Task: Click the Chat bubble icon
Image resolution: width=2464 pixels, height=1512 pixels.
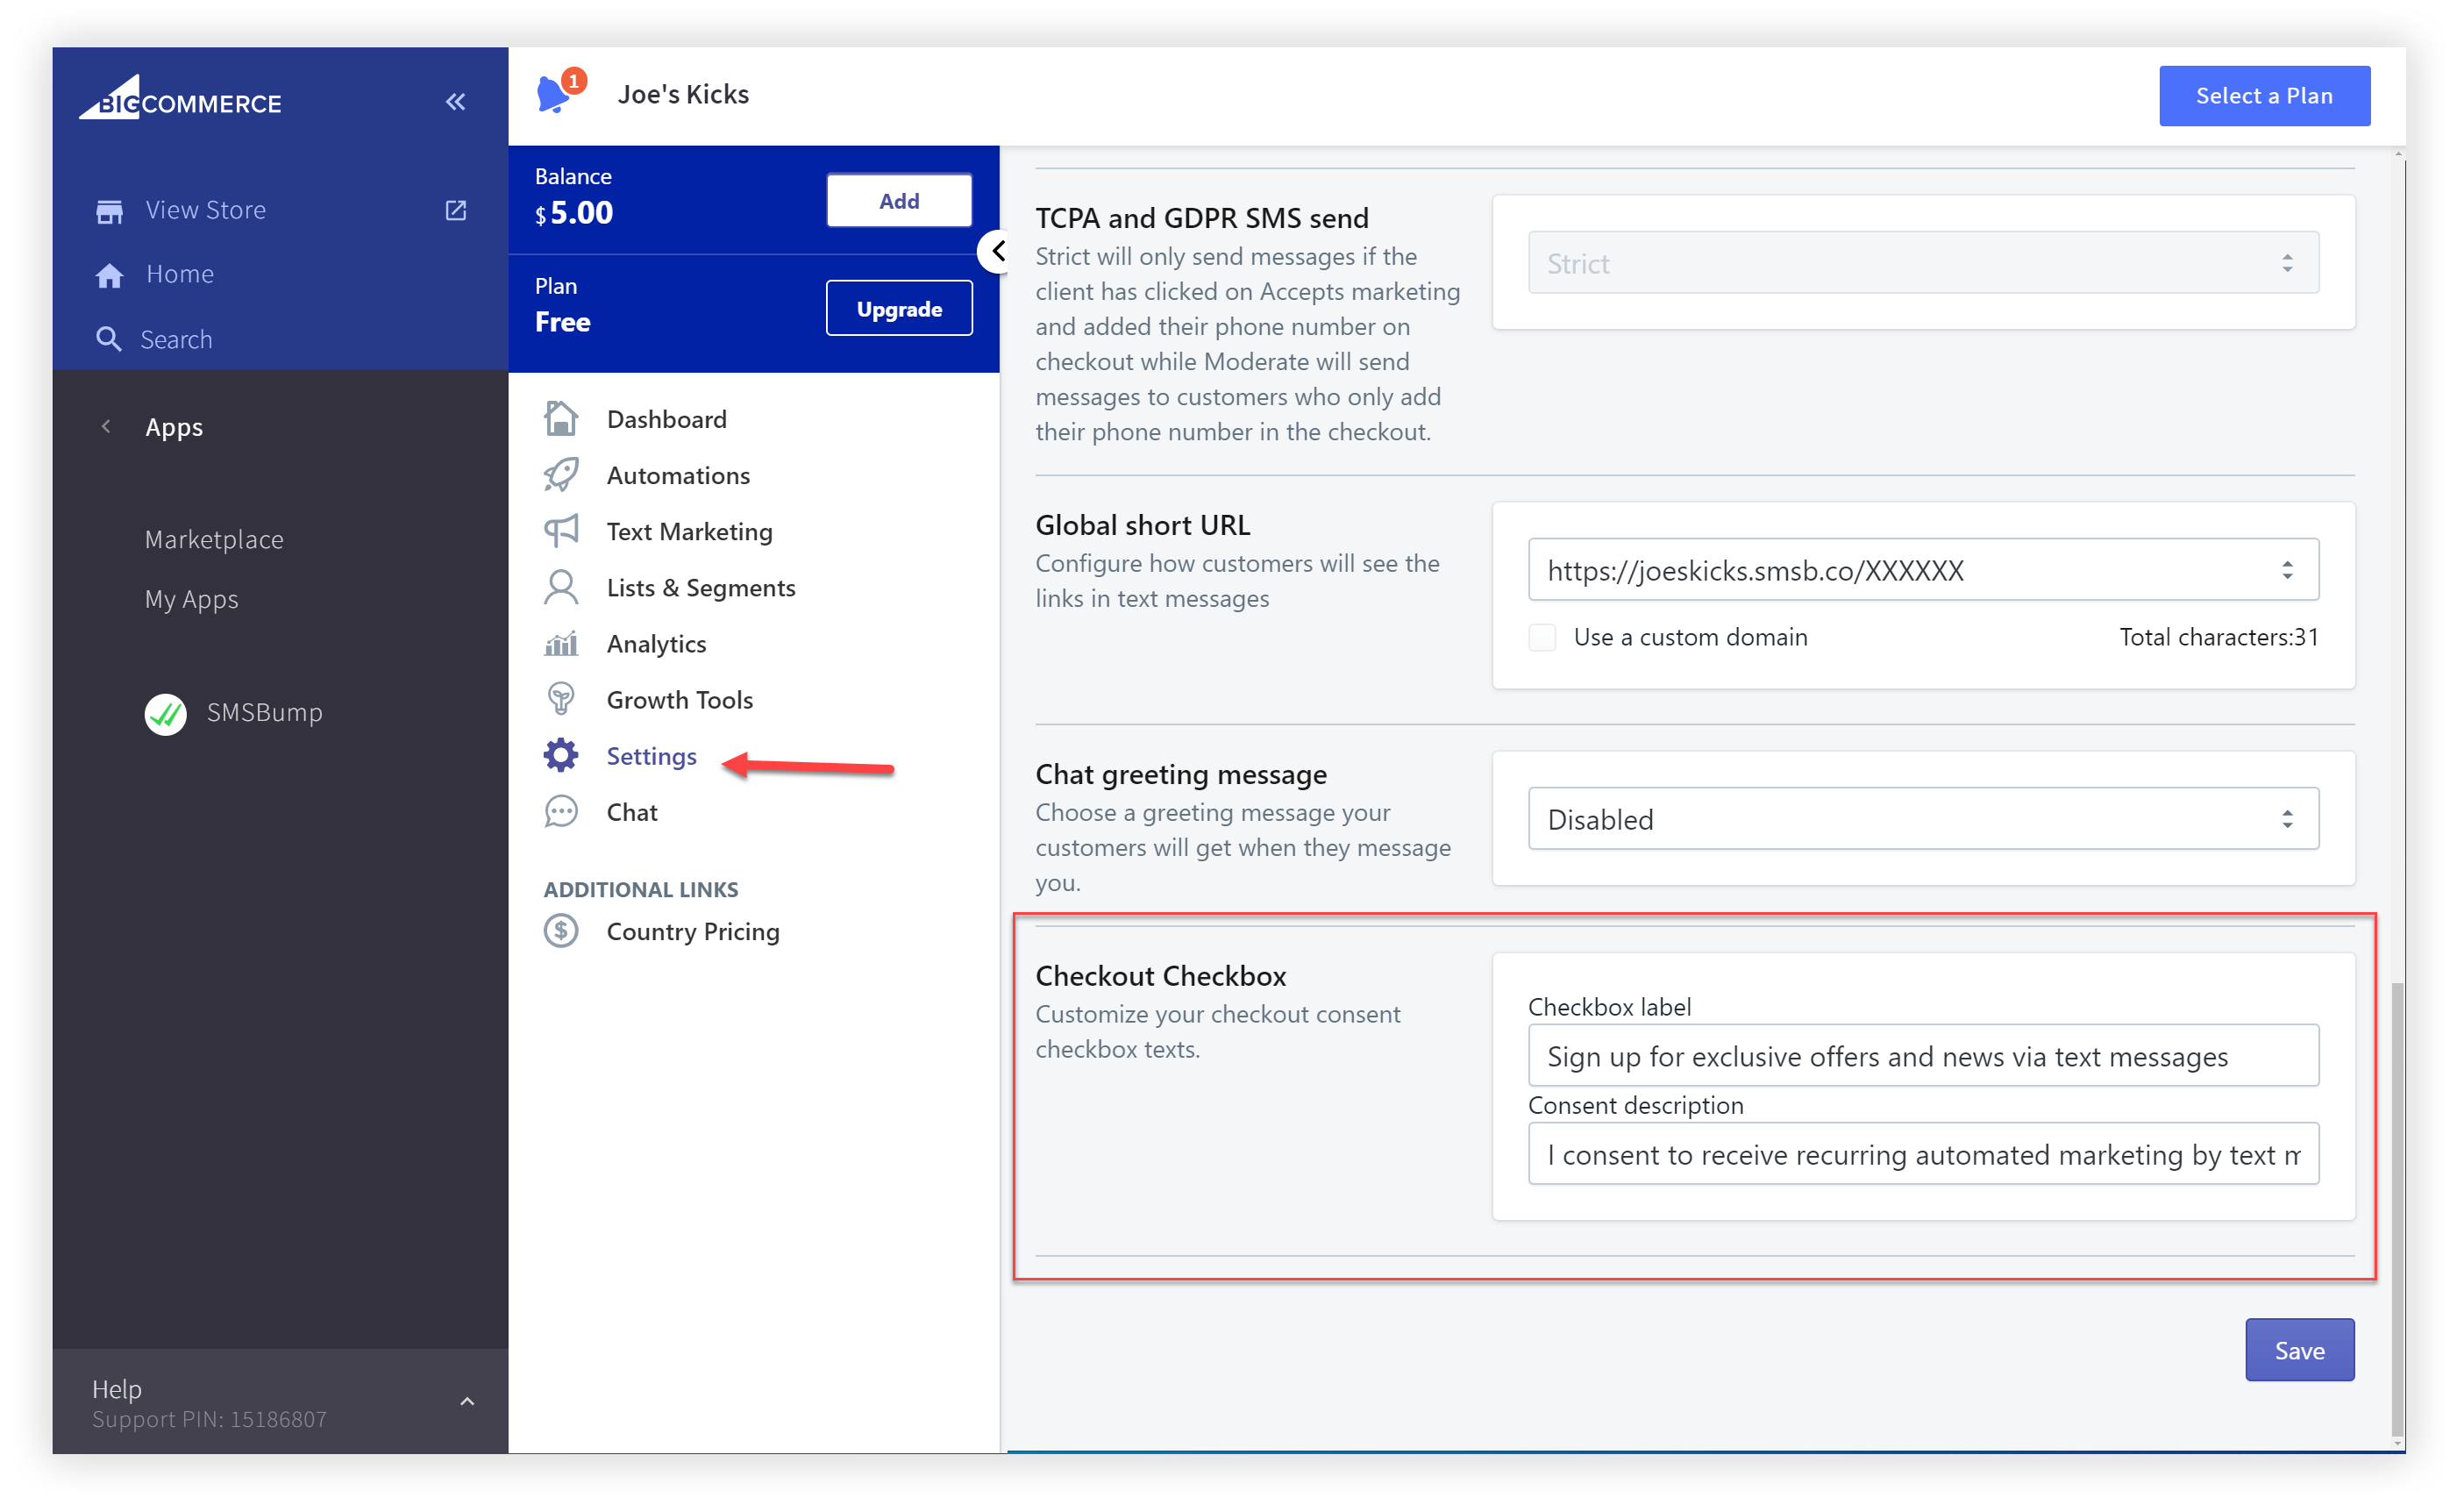Action: click(x=561, y=811)
